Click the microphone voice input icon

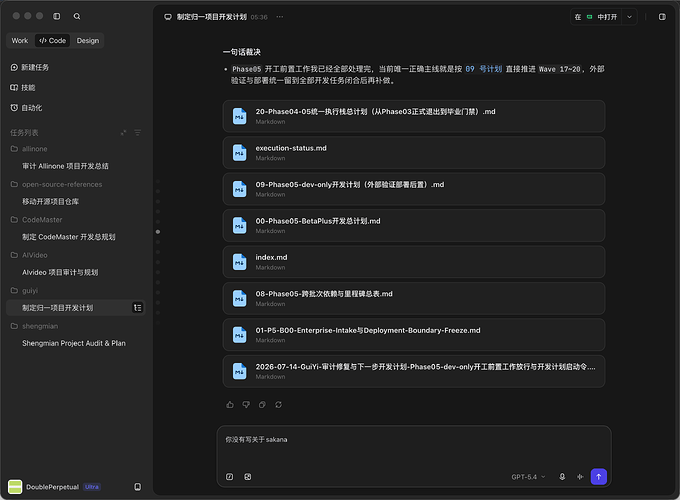point(562,477)
